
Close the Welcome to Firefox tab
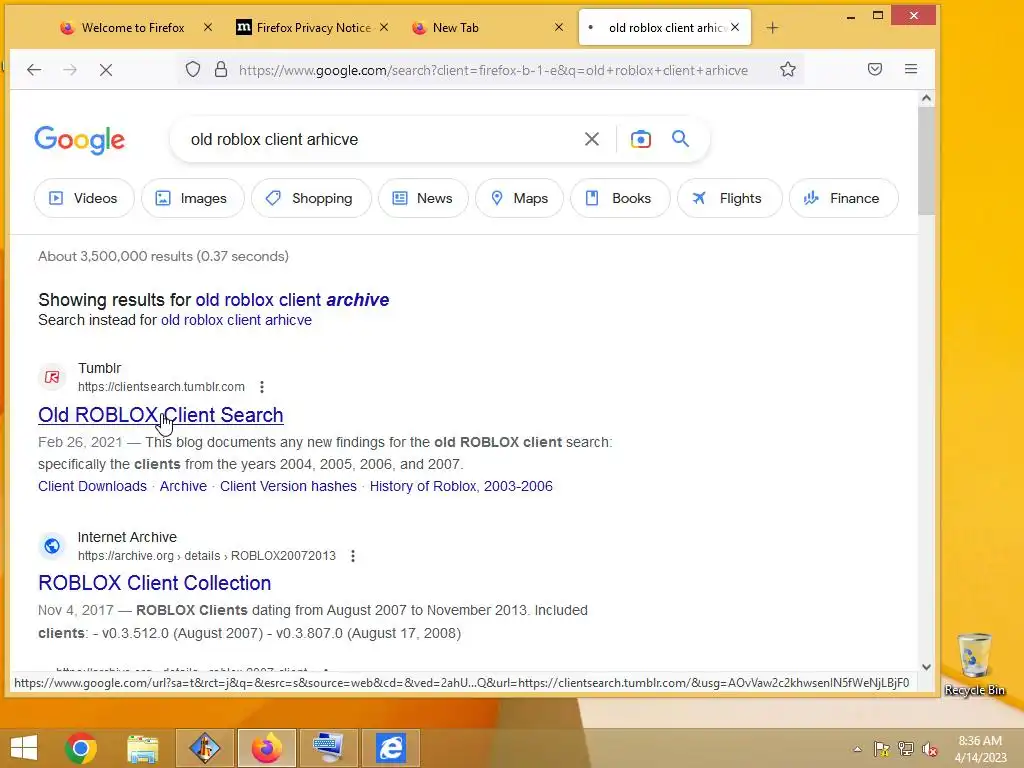click(x=208, y=27)
